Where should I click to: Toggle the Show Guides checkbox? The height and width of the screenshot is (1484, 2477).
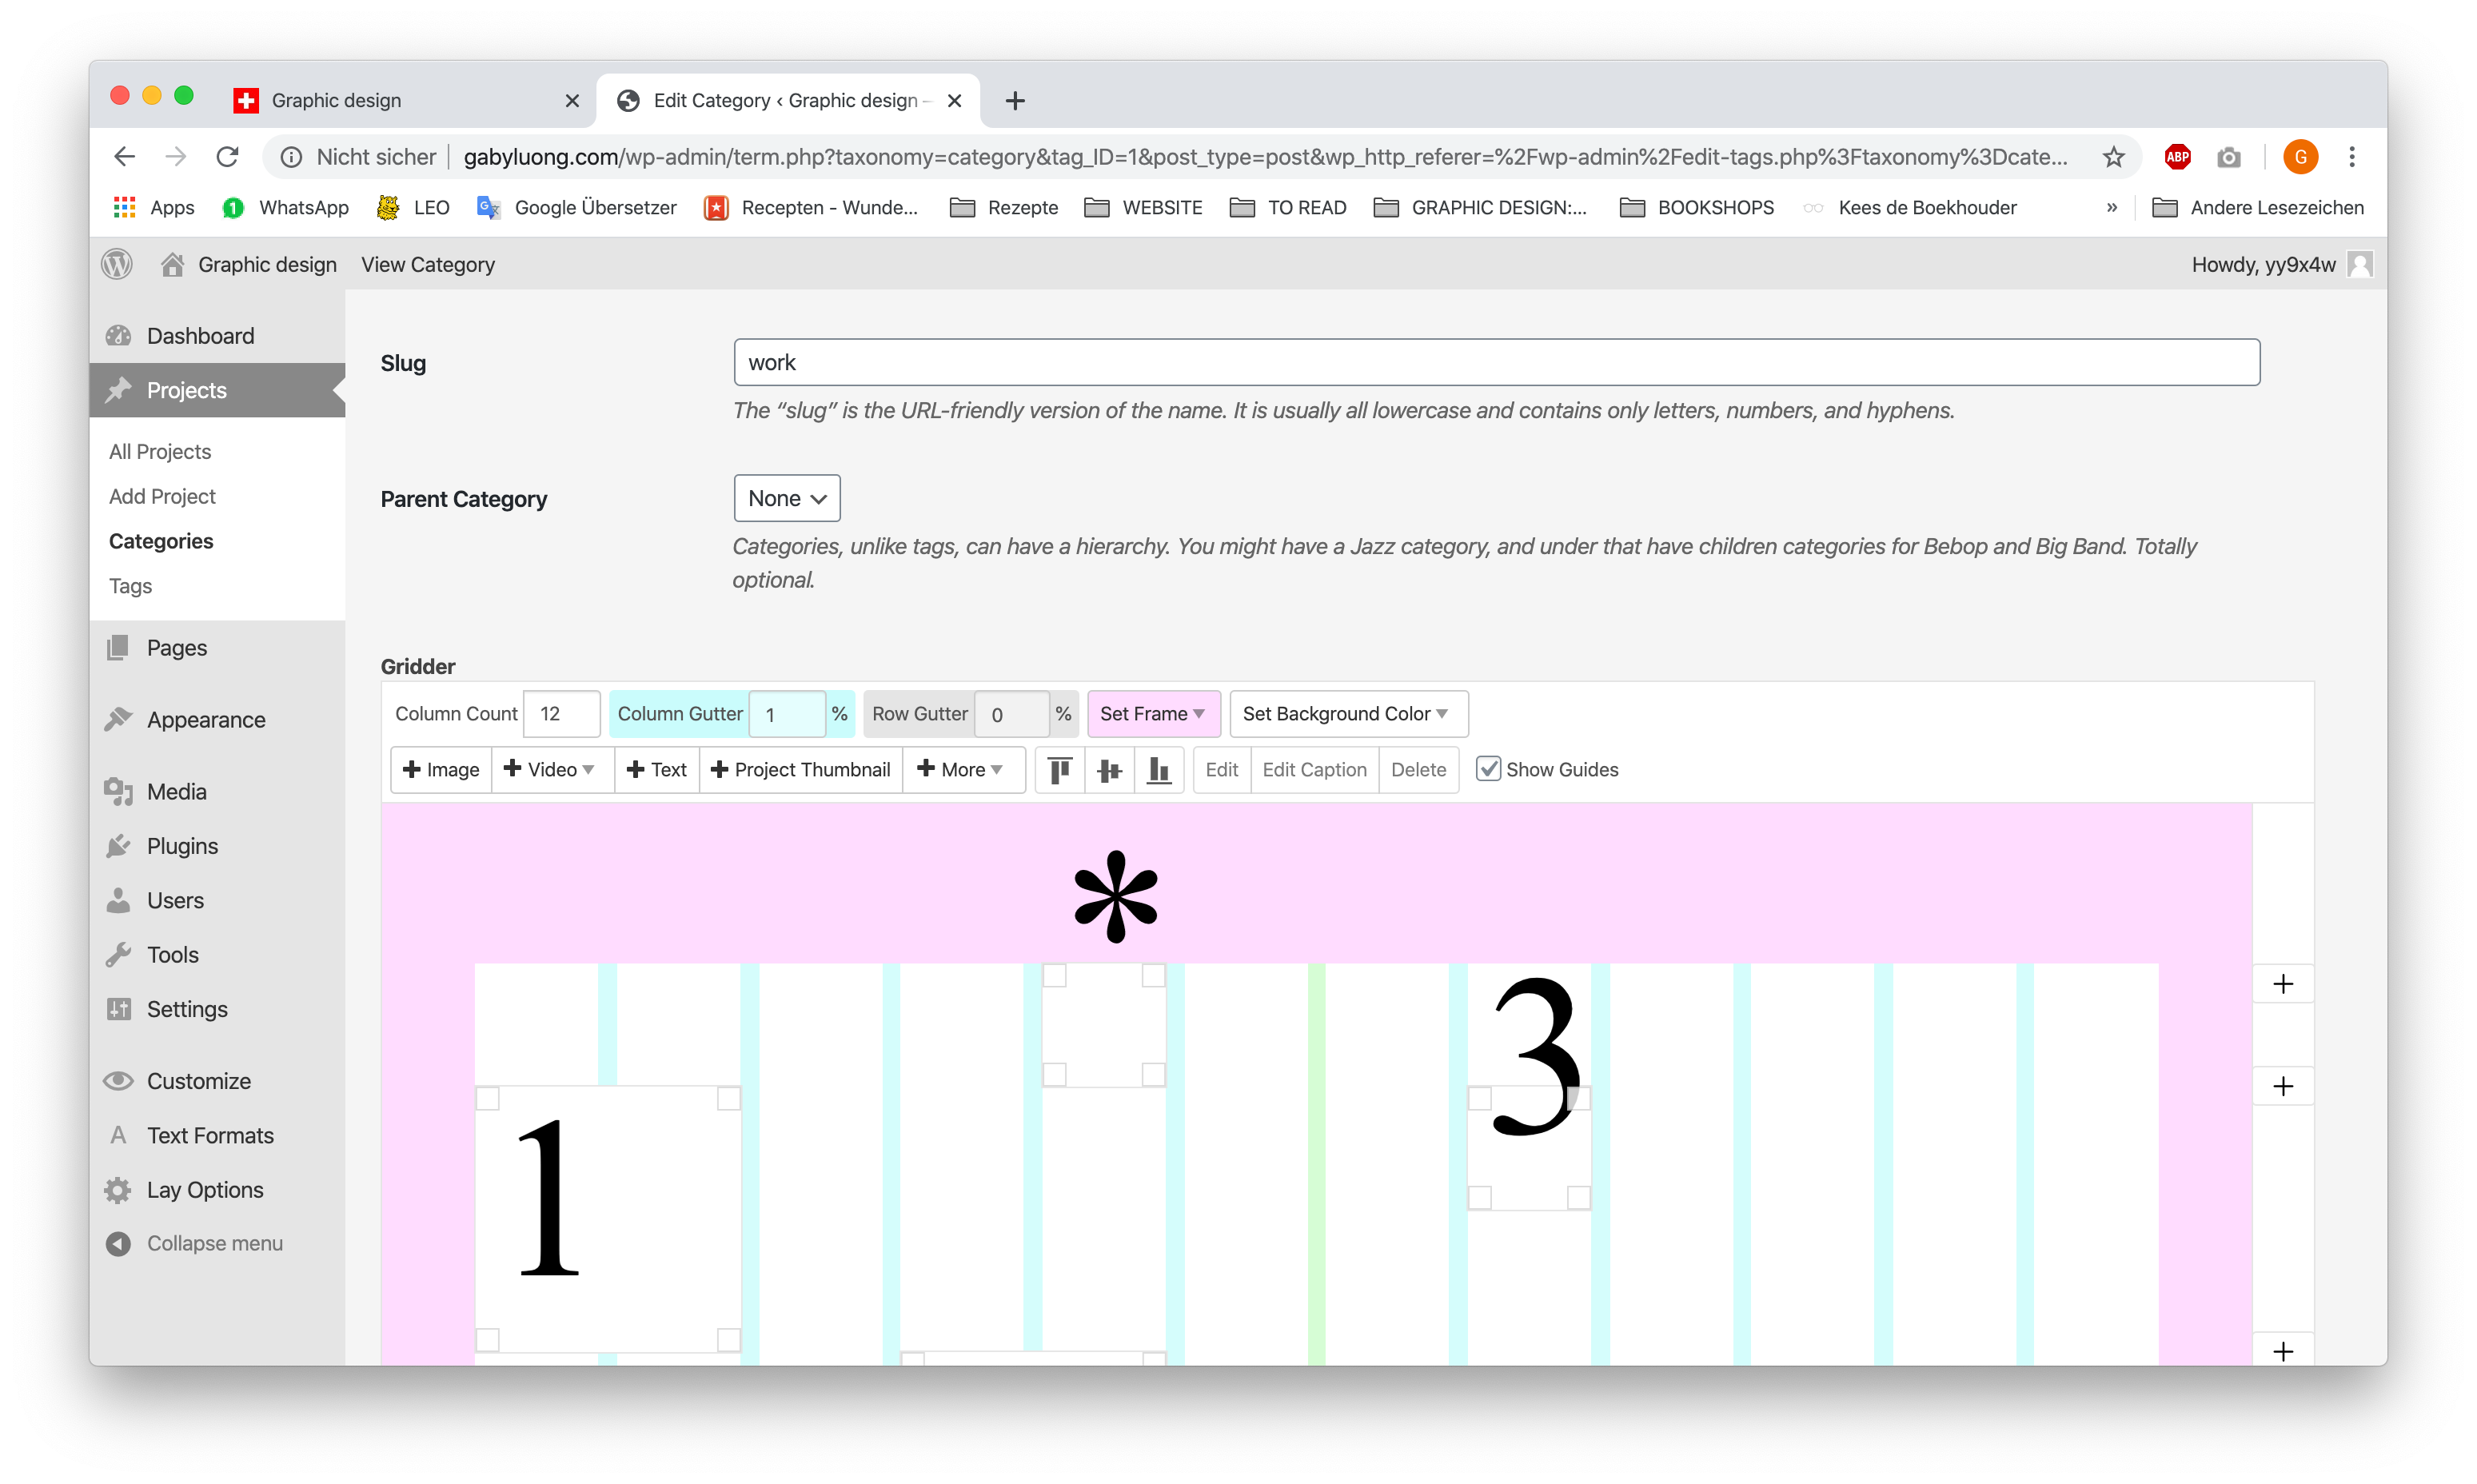[1487, 768]
